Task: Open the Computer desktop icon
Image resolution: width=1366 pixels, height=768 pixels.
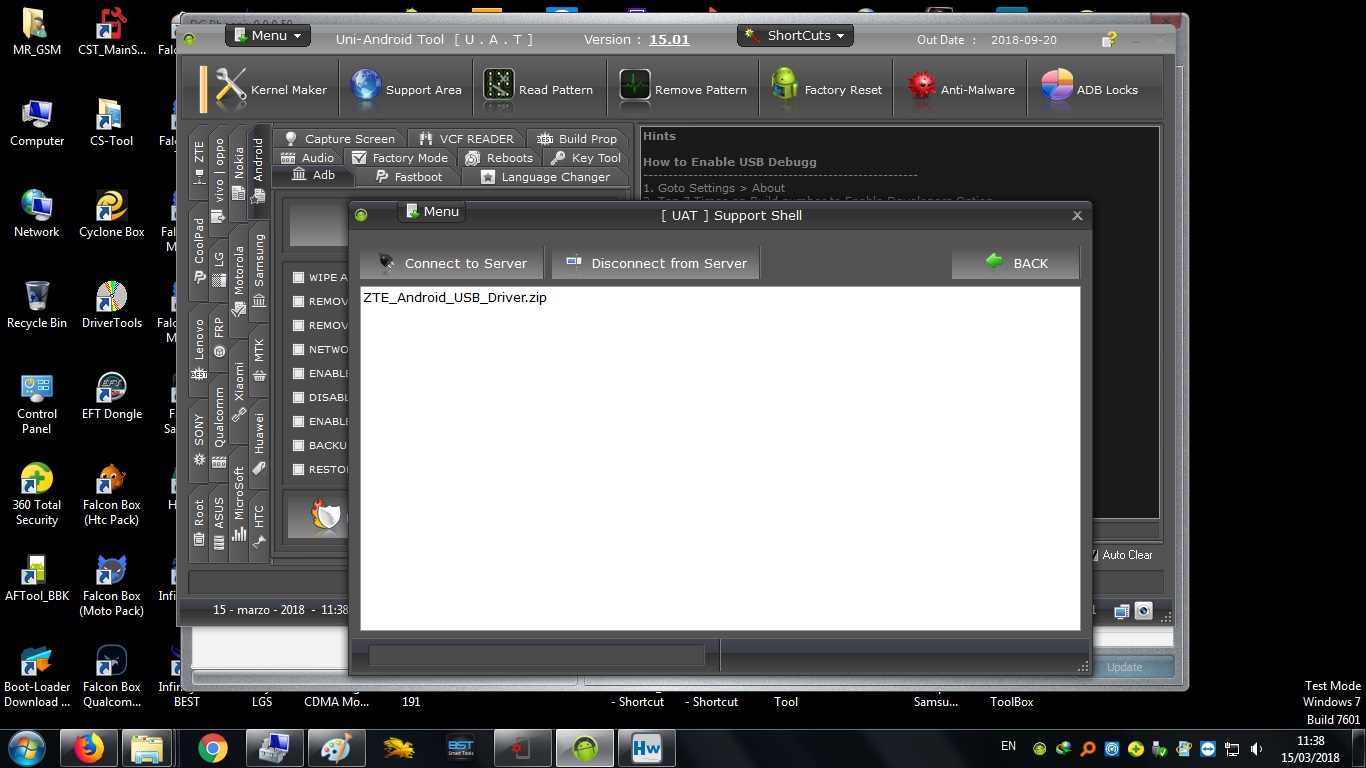Action: pyautogui.click(x=37, y=123)
